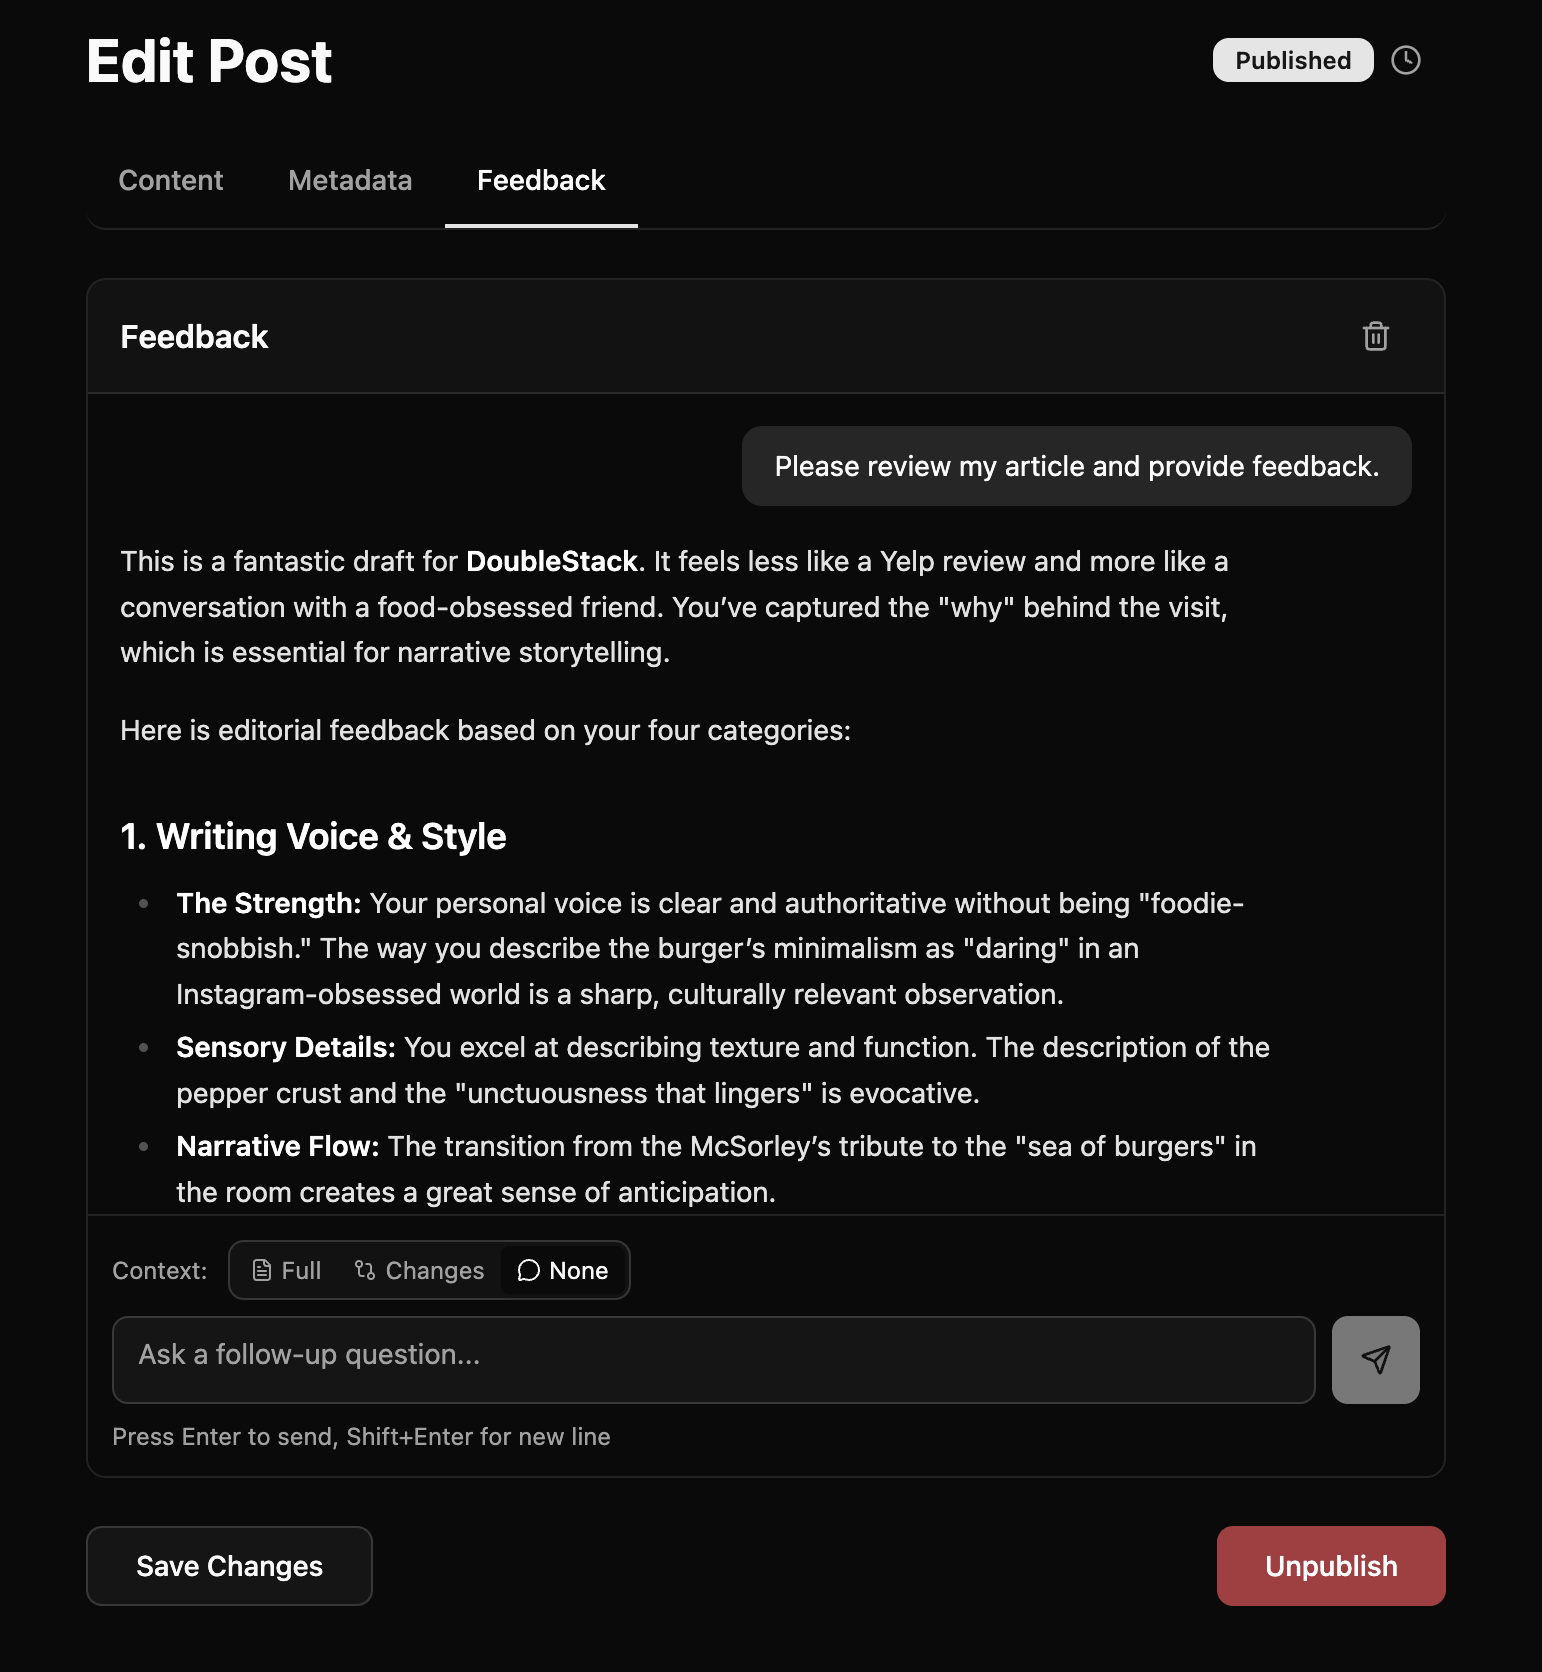Click the Published status badge

click(x=1292, y=60)
